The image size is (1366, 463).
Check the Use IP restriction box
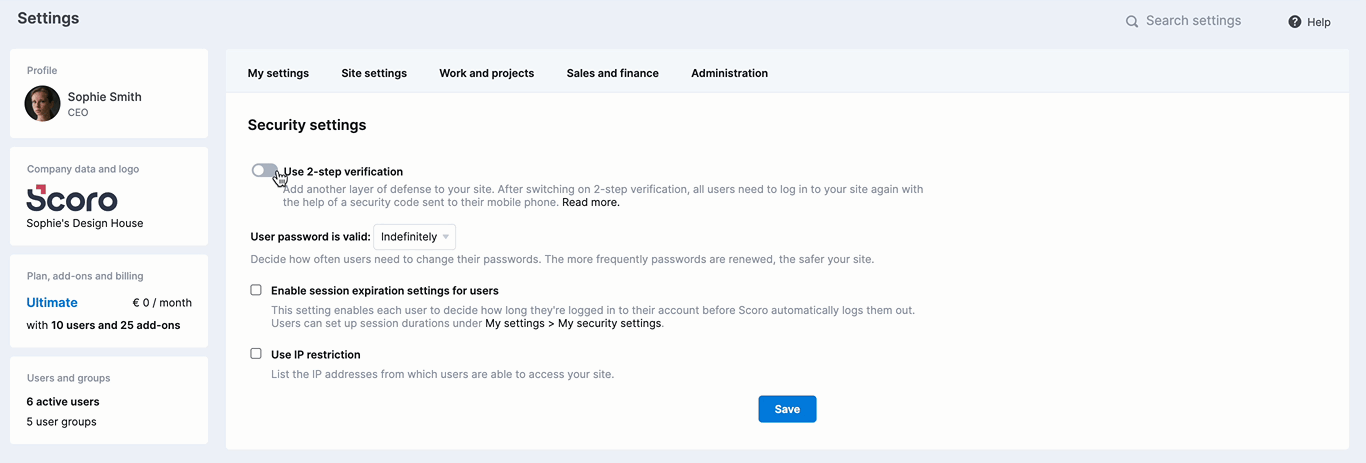pos(256,354)
